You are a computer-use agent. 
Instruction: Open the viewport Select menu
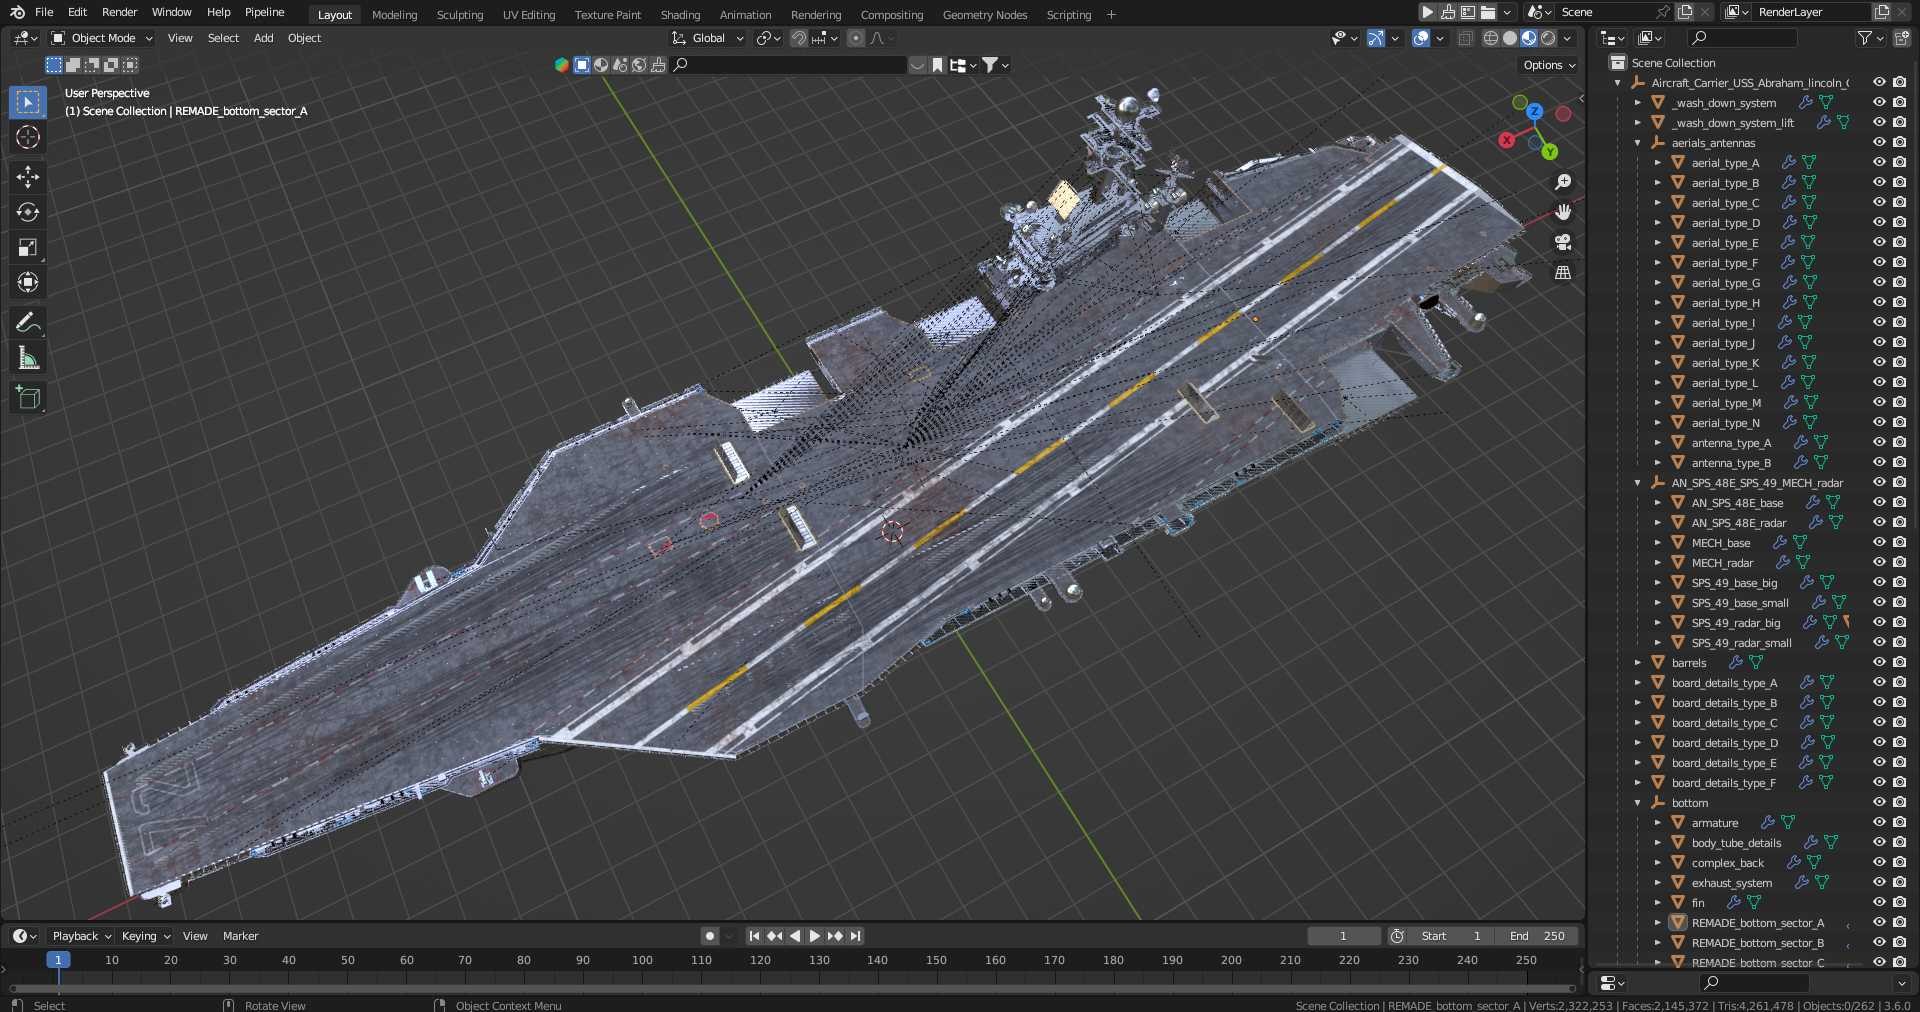coord(223,38)
